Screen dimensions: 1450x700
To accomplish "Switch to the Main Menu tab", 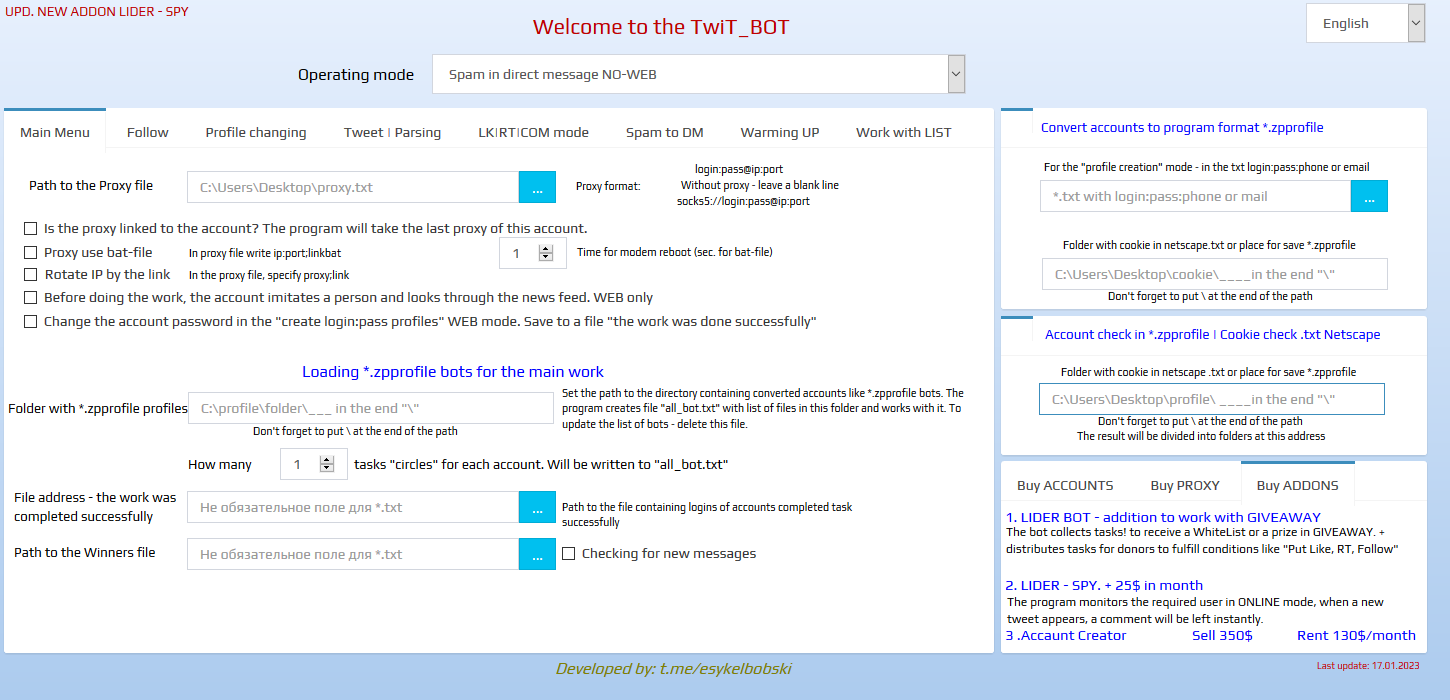I will 55,132.
